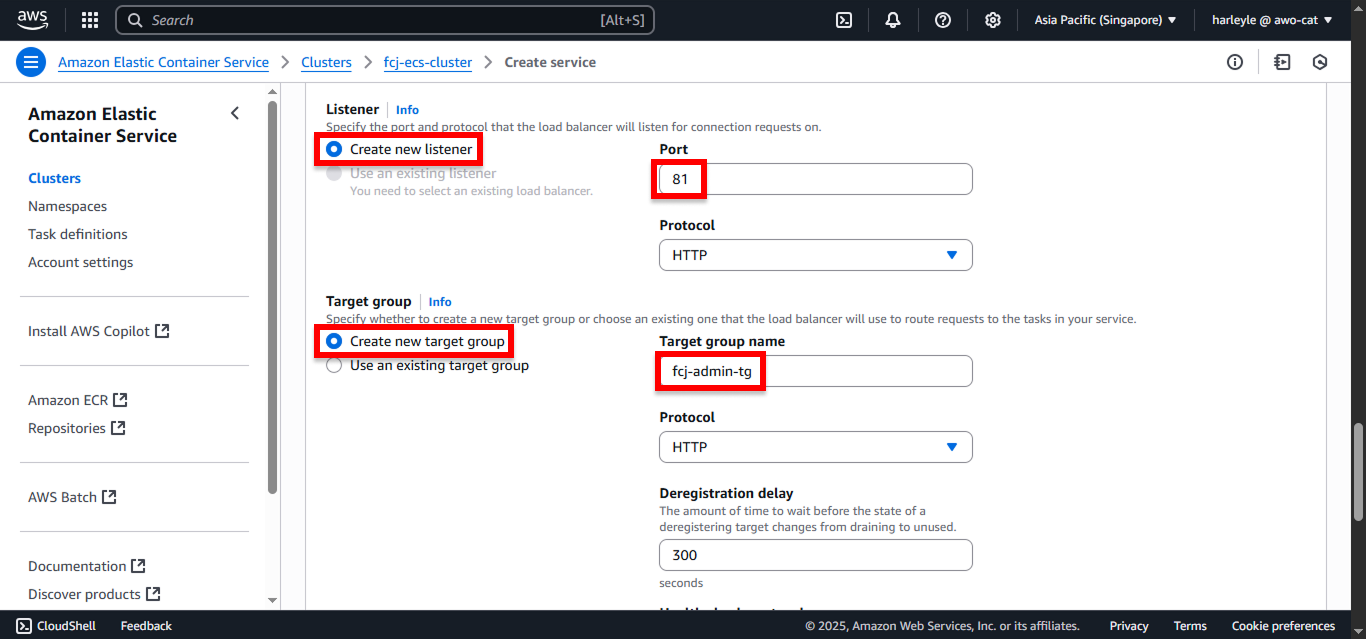Image resolution: width=1366 pixels, height=639 pixels.
Task: Open Account settings in the sidebar
Action: 80,262
